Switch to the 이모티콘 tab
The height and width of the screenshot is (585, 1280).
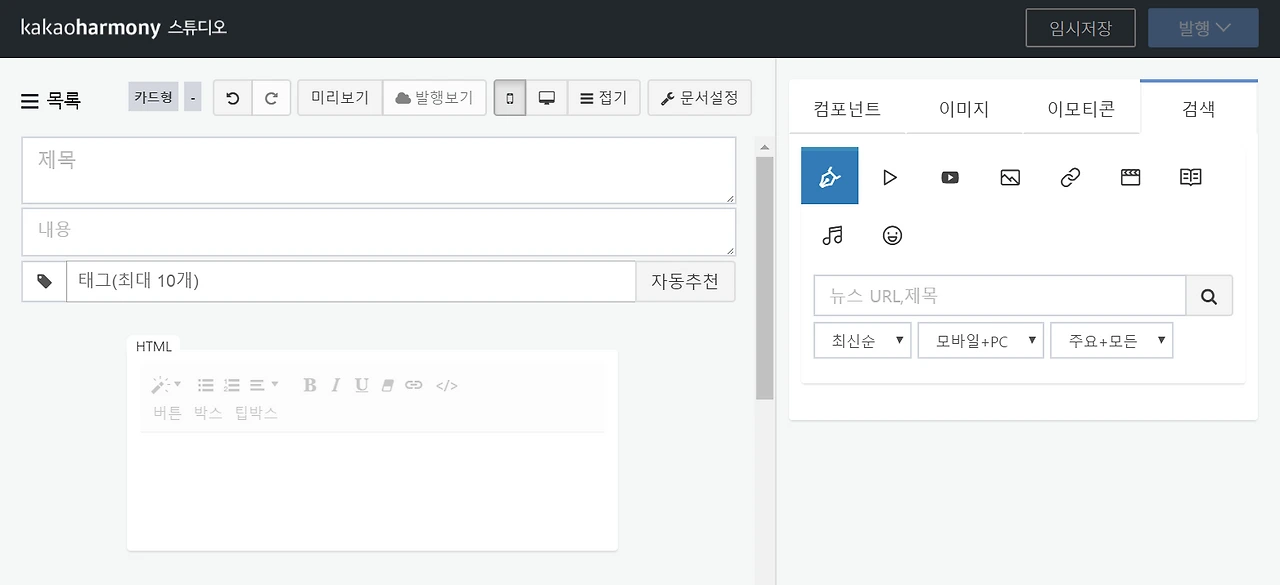(x=1082, y=109)
